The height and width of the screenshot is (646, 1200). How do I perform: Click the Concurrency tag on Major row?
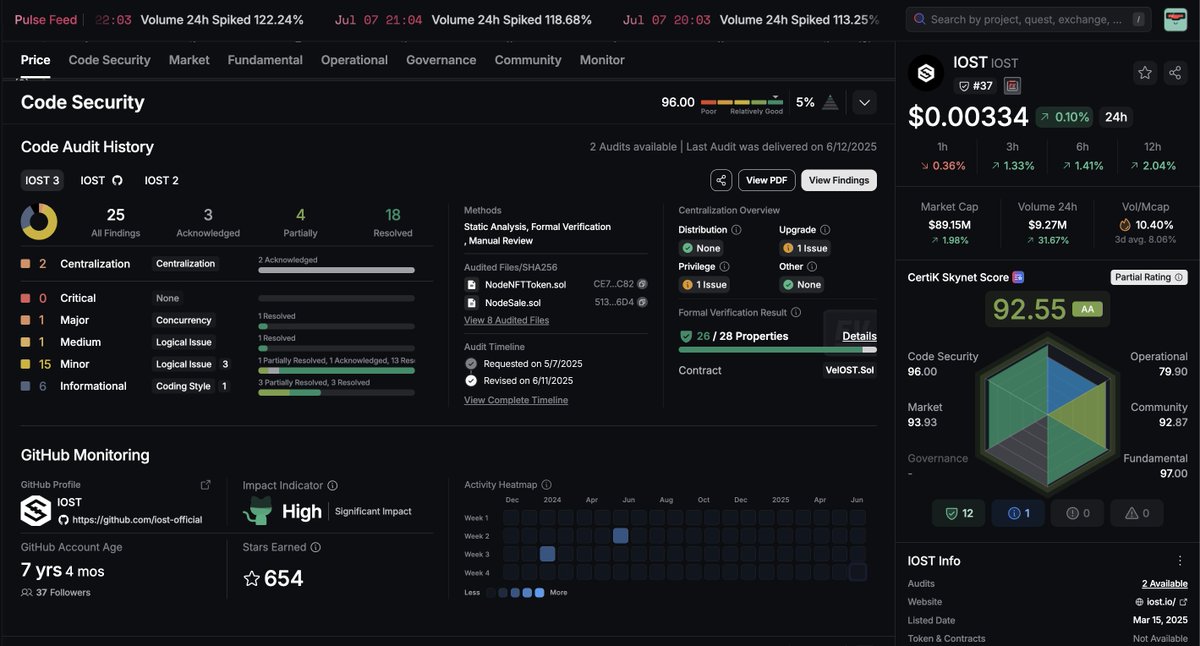click(x=184, y=320)
